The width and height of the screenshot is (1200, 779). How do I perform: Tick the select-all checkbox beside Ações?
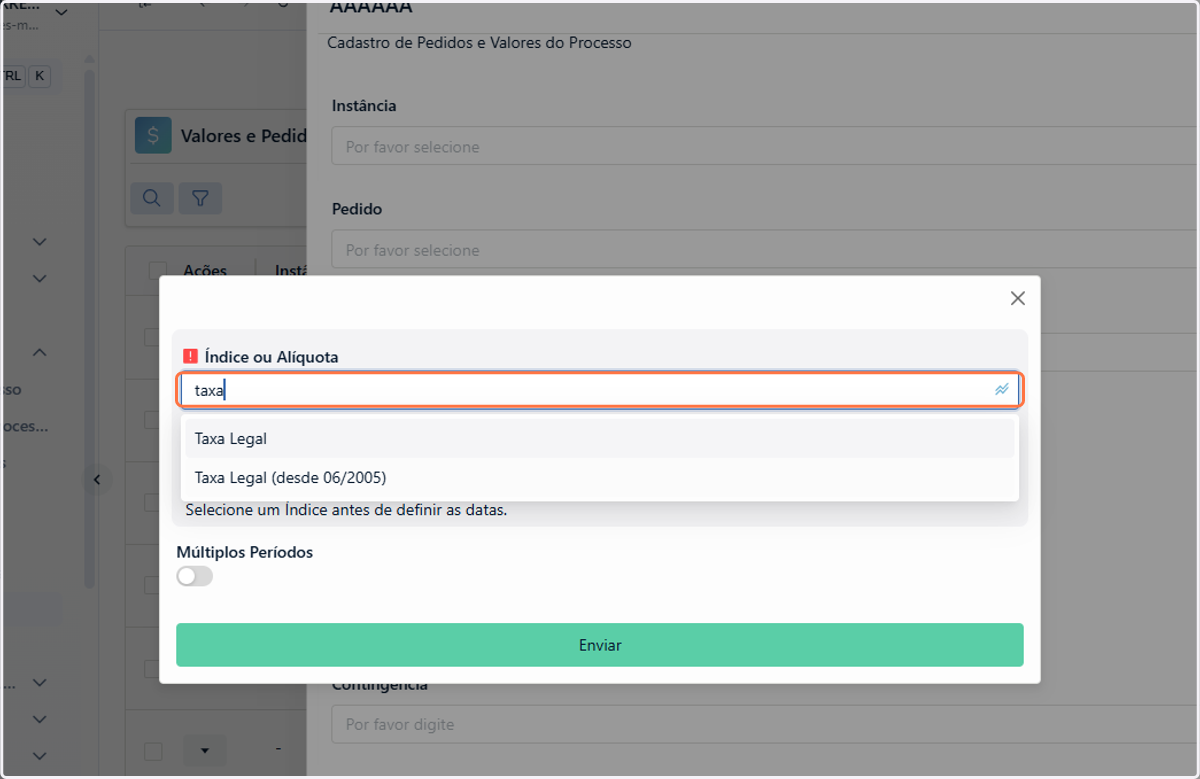157,271
